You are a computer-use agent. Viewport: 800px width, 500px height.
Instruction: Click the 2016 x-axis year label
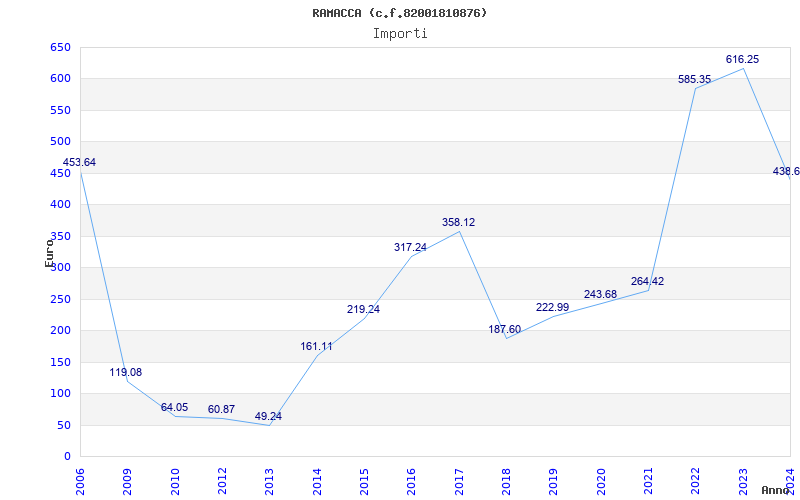[x=411, y=482]
